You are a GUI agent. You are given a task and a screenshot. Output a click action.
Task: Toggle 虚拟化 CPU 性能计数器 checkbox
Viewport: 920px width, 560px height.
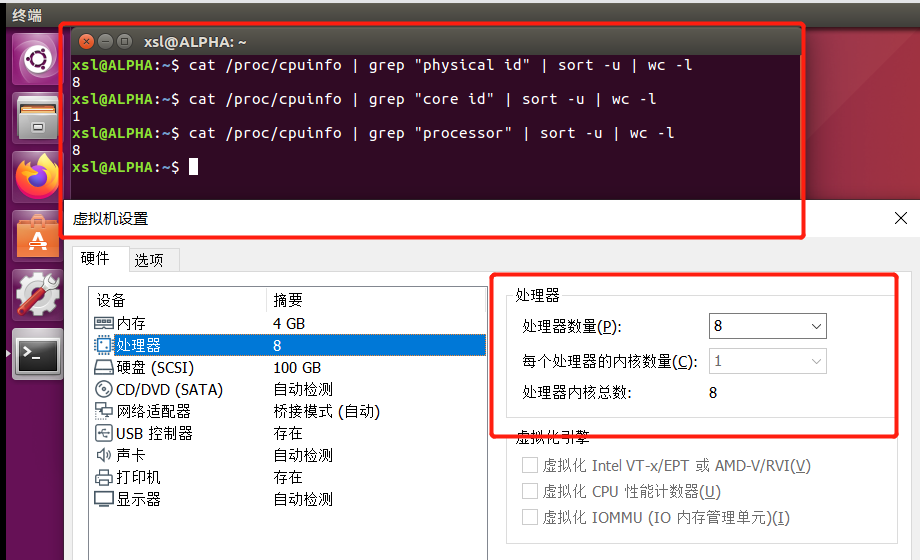(529, 491)
